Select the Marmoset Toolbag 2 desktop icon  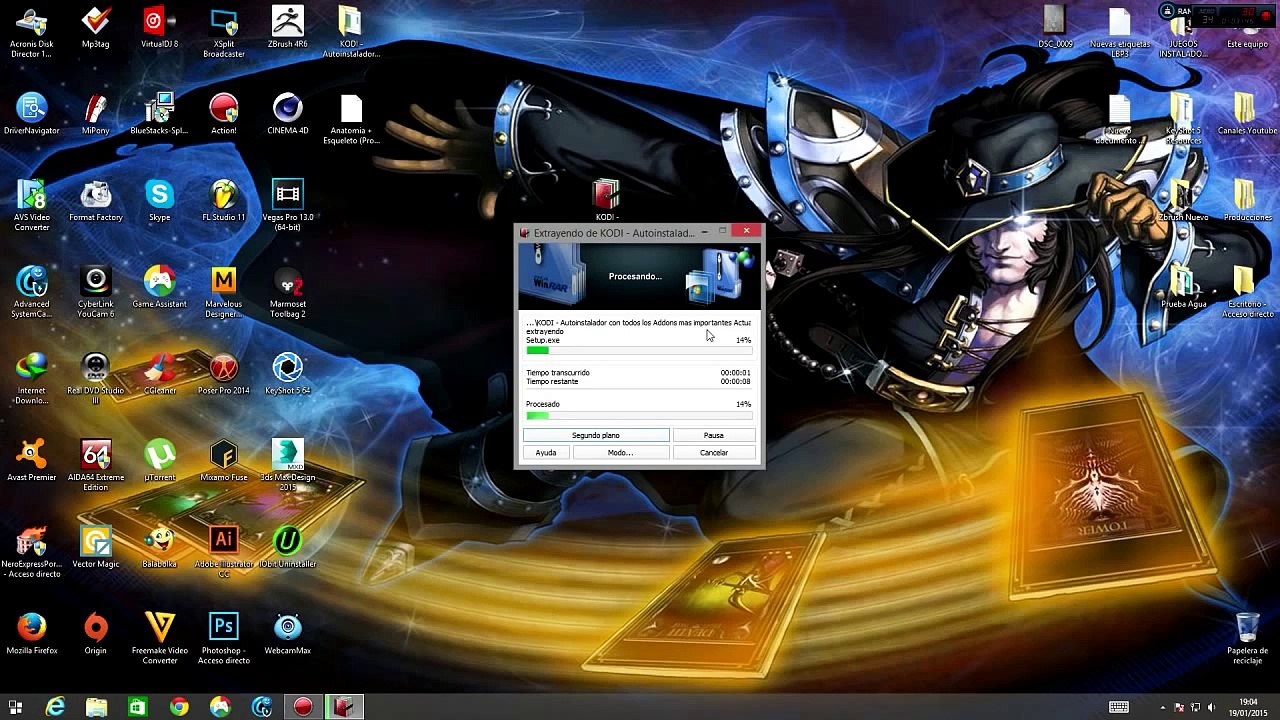tap(288, 293)
